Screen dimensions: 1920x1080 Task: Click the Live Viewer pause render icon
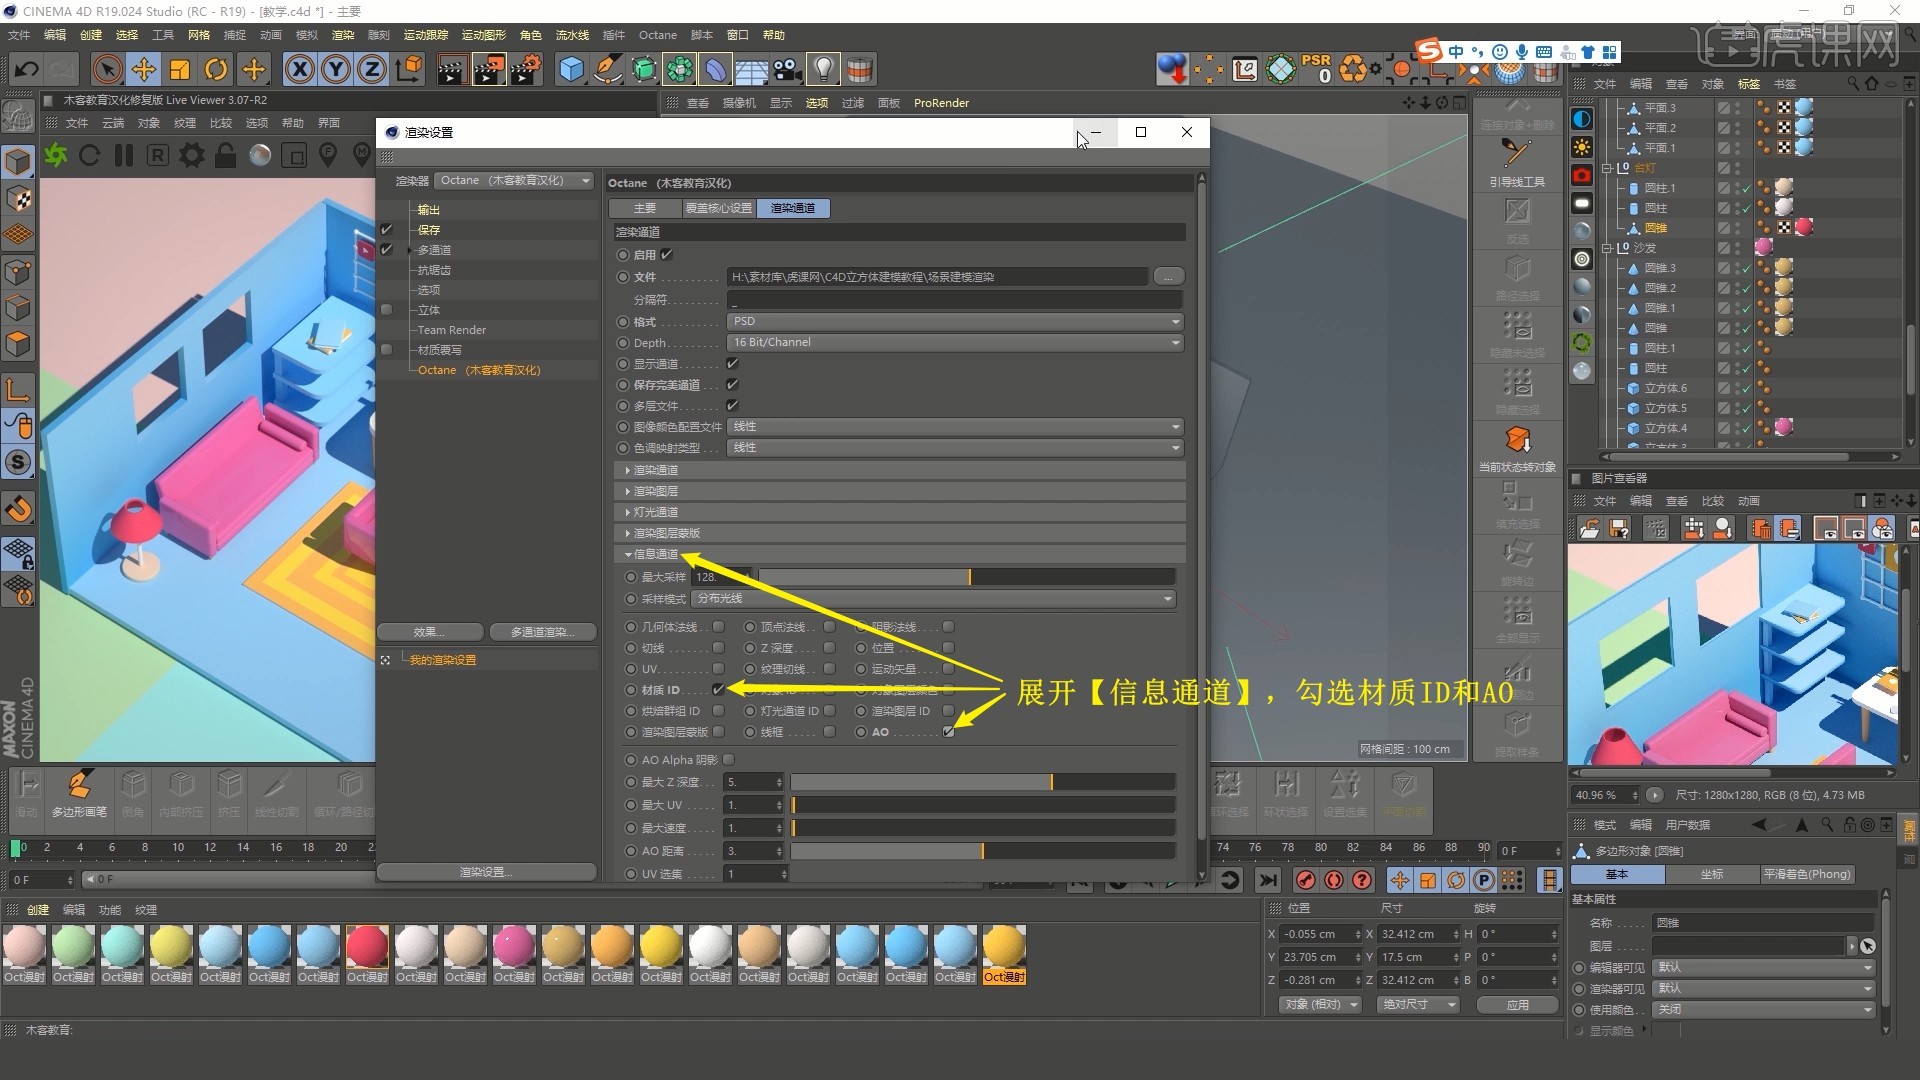tap(124, 155)
